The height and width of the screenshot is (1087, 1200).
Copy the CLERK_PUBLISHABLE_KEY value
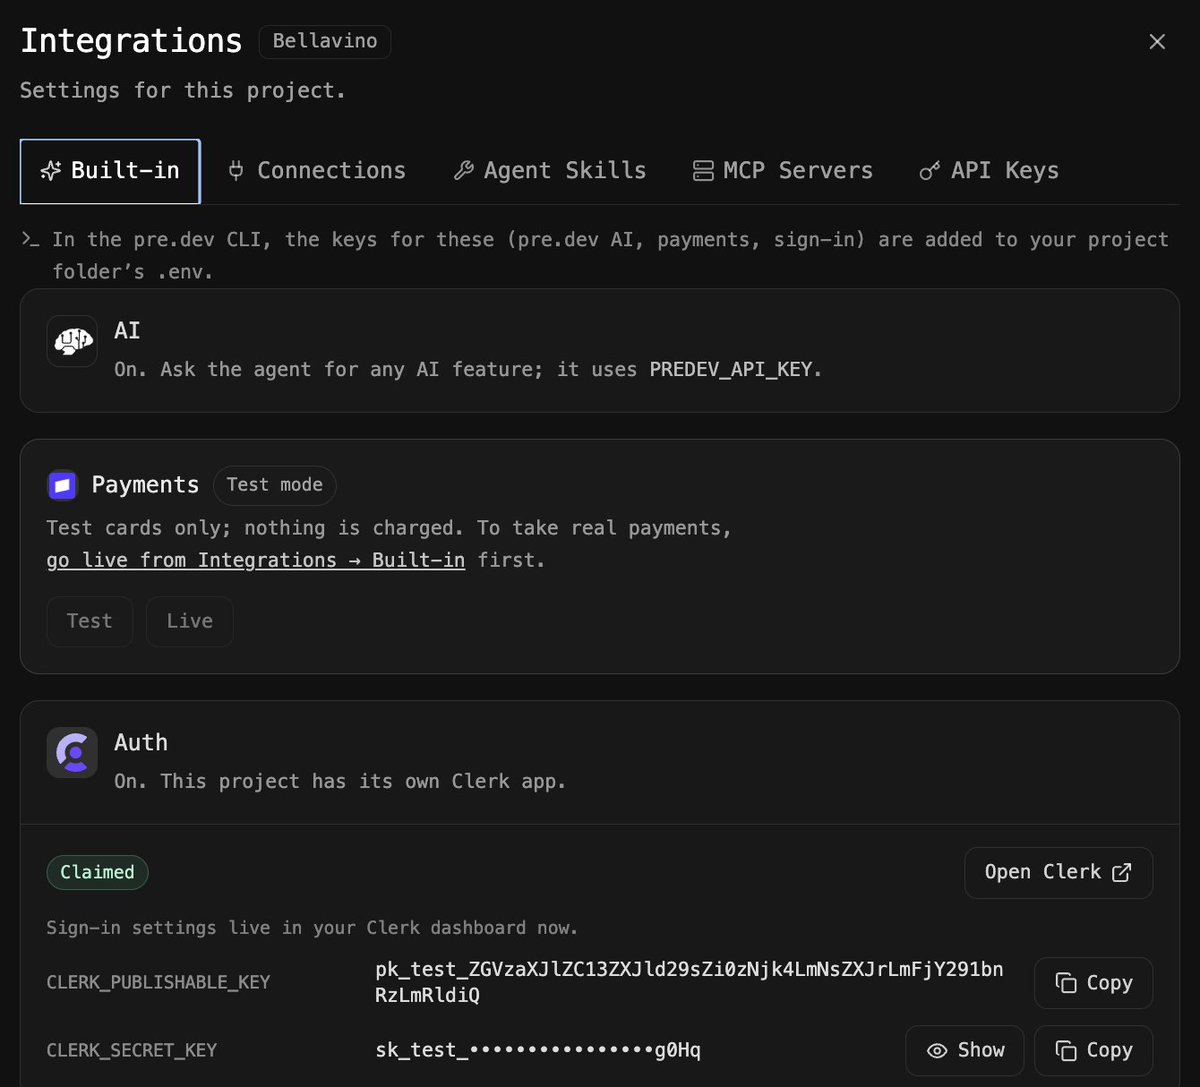1094,983
